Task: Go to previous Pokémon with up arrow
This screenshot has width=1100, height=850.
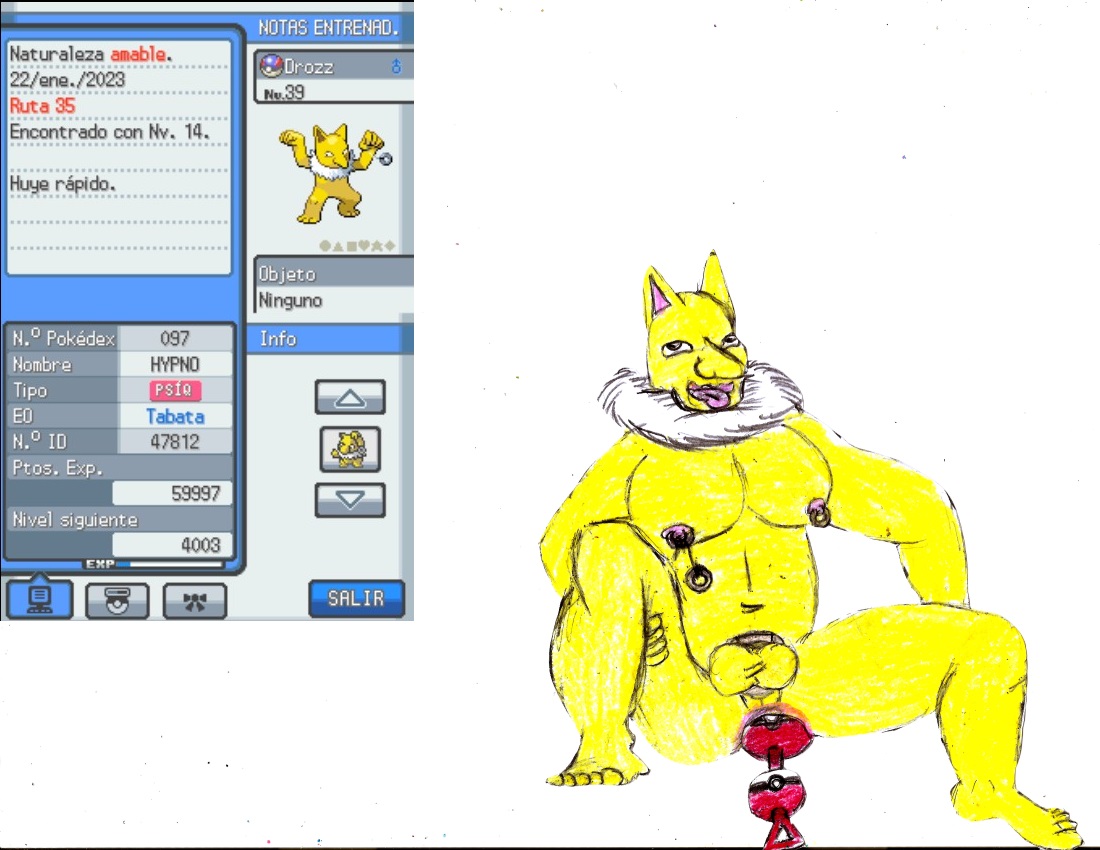Action: 350,398
